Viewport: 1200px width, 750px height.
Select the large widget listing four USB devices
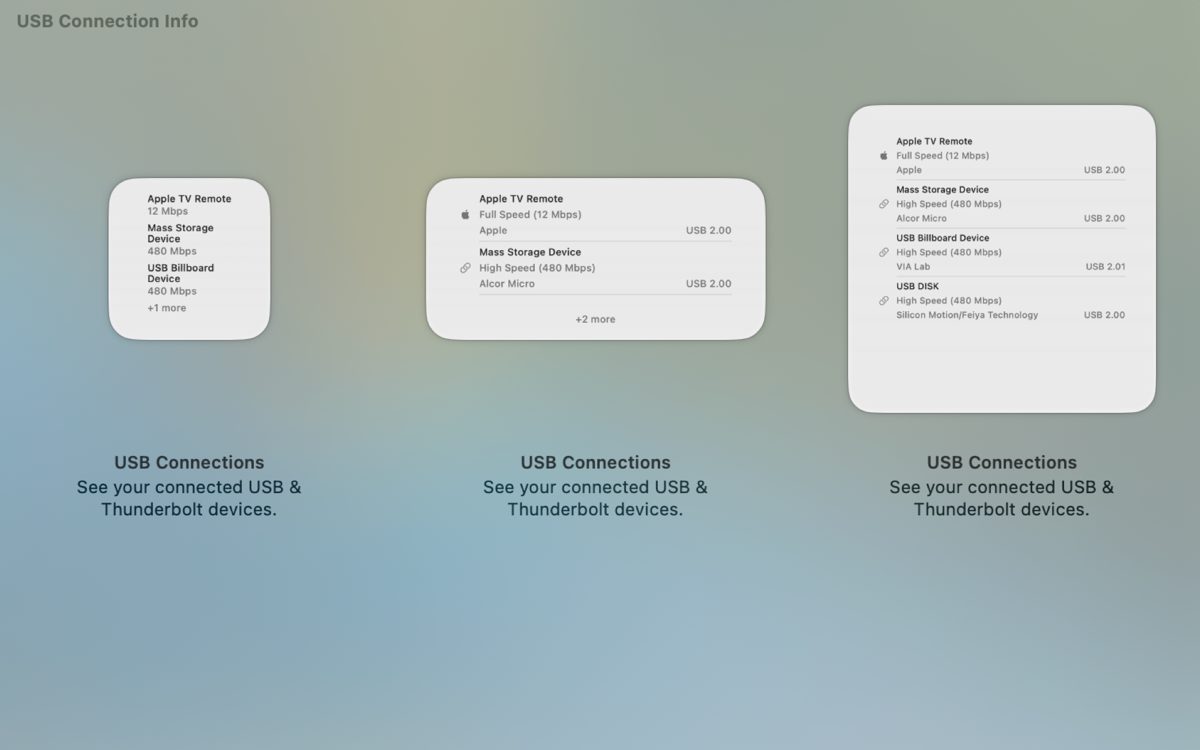1002,259
